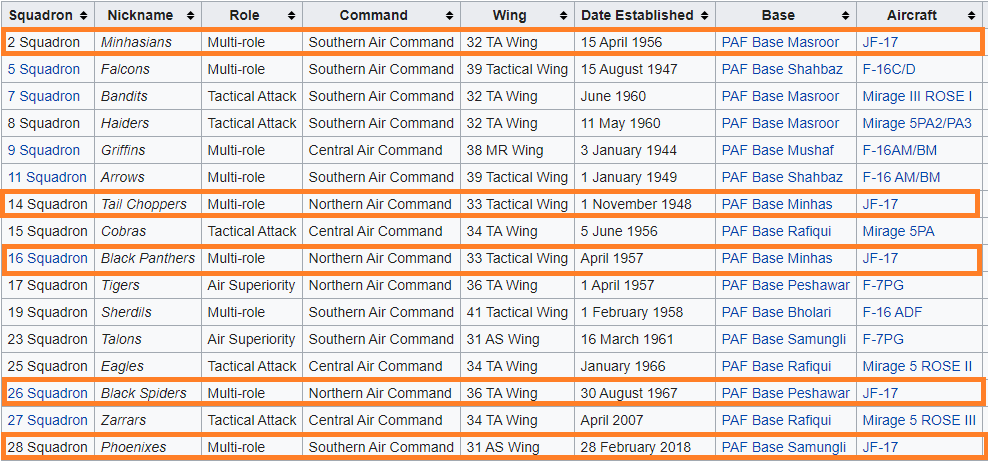Toggle sorting on the Wing column arrows
The height and width of the screenshot is (467, 988).
pyautogui.click(x=563, y=15)
